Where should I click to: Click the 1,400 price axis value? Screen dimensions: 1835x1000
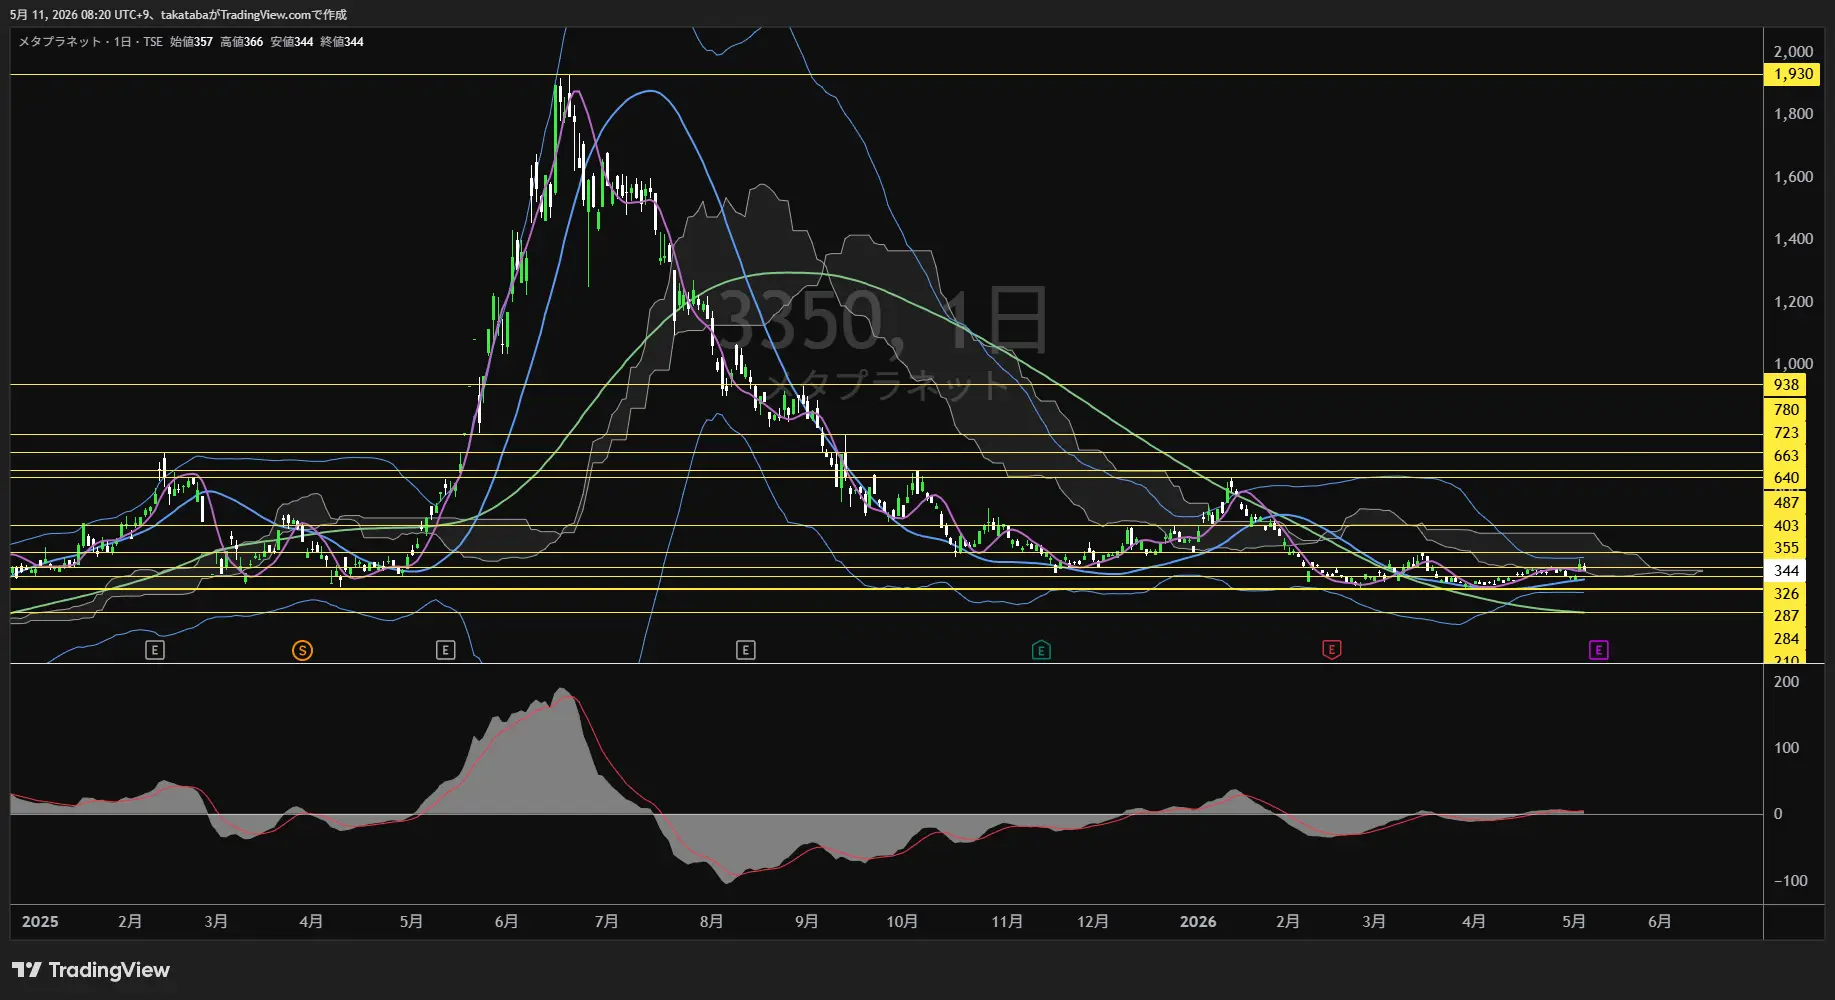coord(1793,239)
